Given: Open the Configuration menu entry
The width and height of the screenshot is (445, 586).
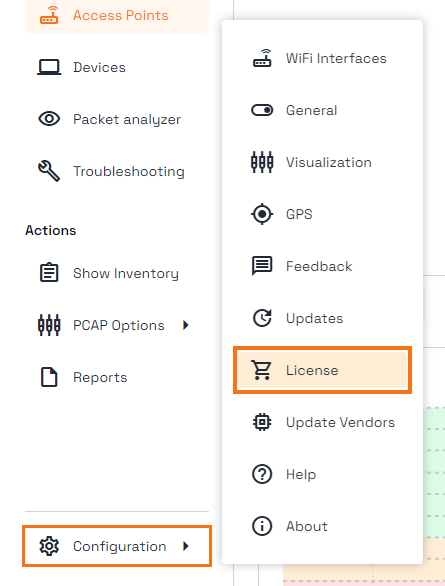Looking at the screenshot, I should click(117, 546).
